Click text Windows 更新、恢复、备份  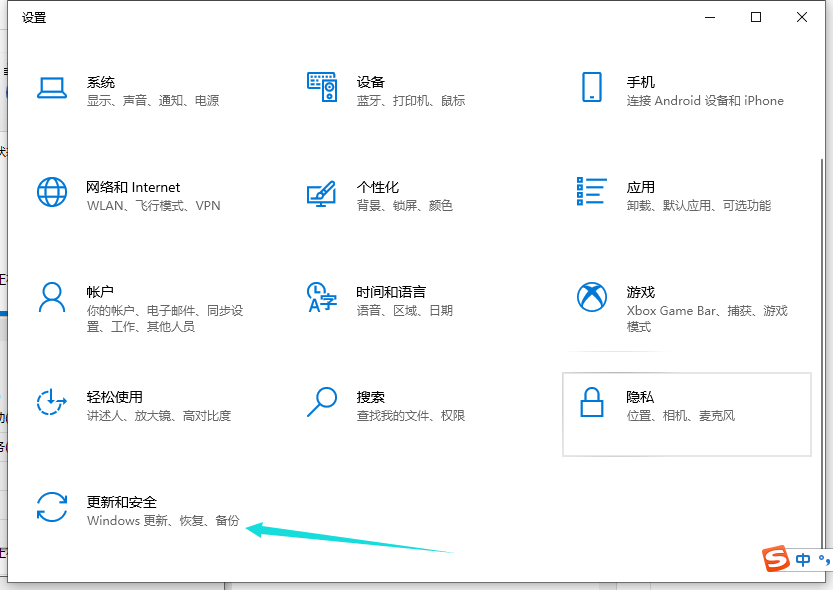coord(163,520)
